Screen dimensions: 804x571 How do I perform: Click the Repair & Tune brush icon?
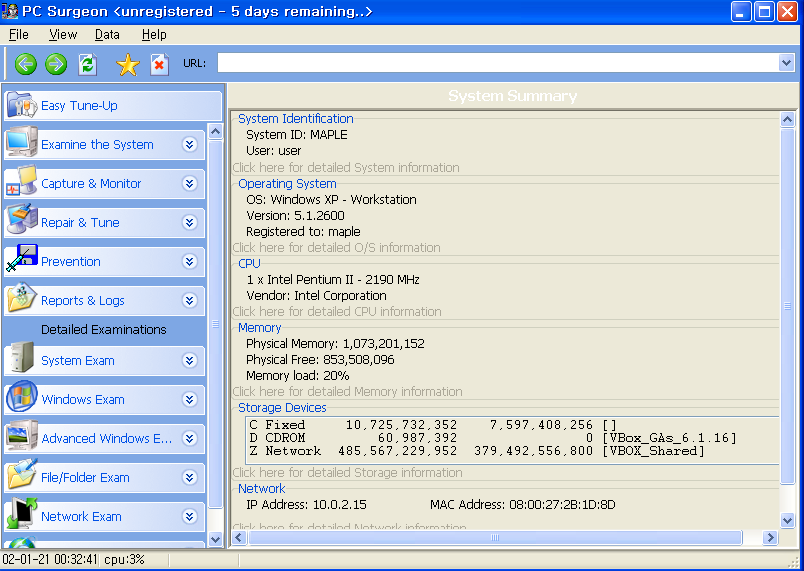pos(22,220)
